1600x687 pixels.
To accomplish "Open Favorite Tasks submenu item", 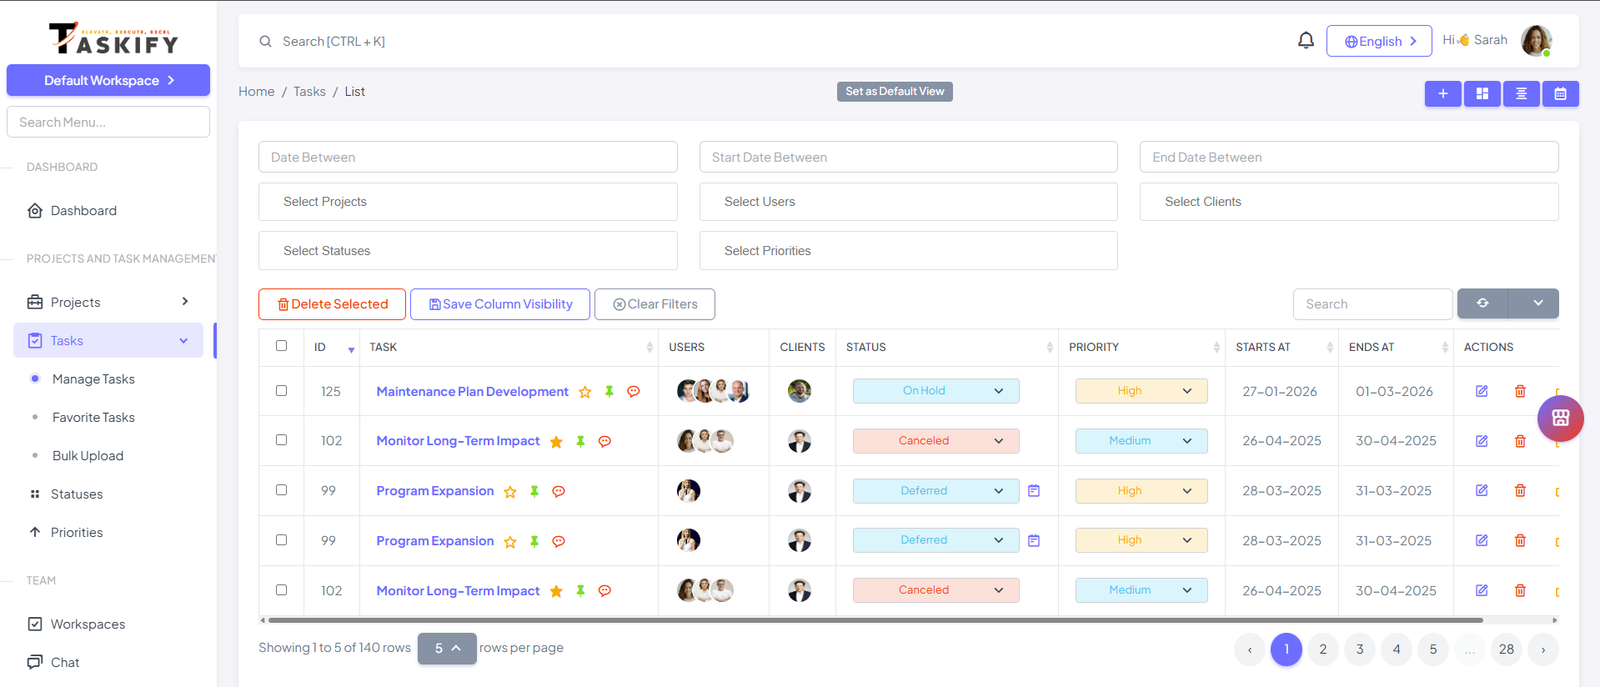I will coord(93,417).
